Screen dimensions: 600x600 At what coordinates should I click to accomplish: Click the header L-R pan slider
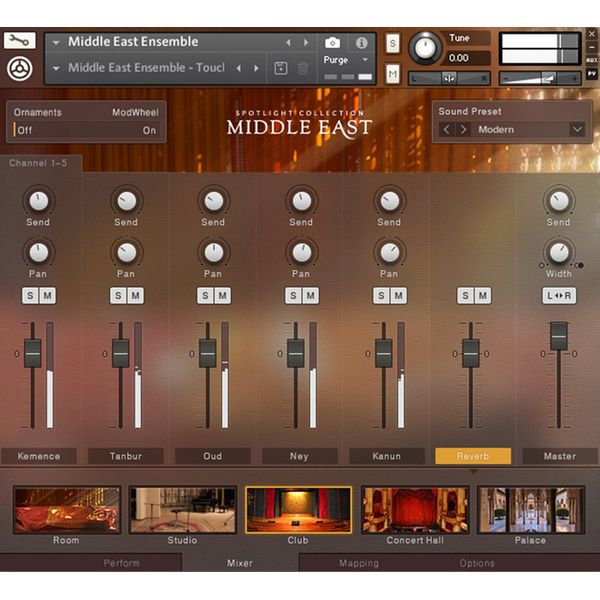(449, 78)
